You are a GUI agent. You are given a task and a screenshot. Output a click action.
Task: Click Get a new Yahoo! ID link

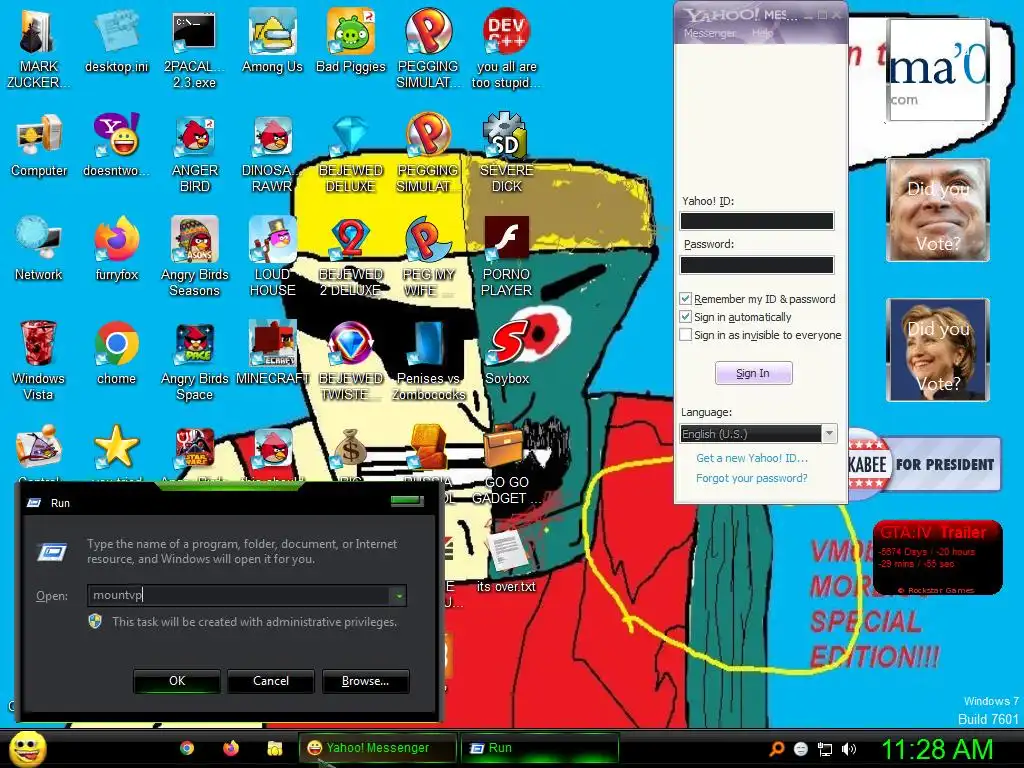pyautogui.click(x=752, y=458)
